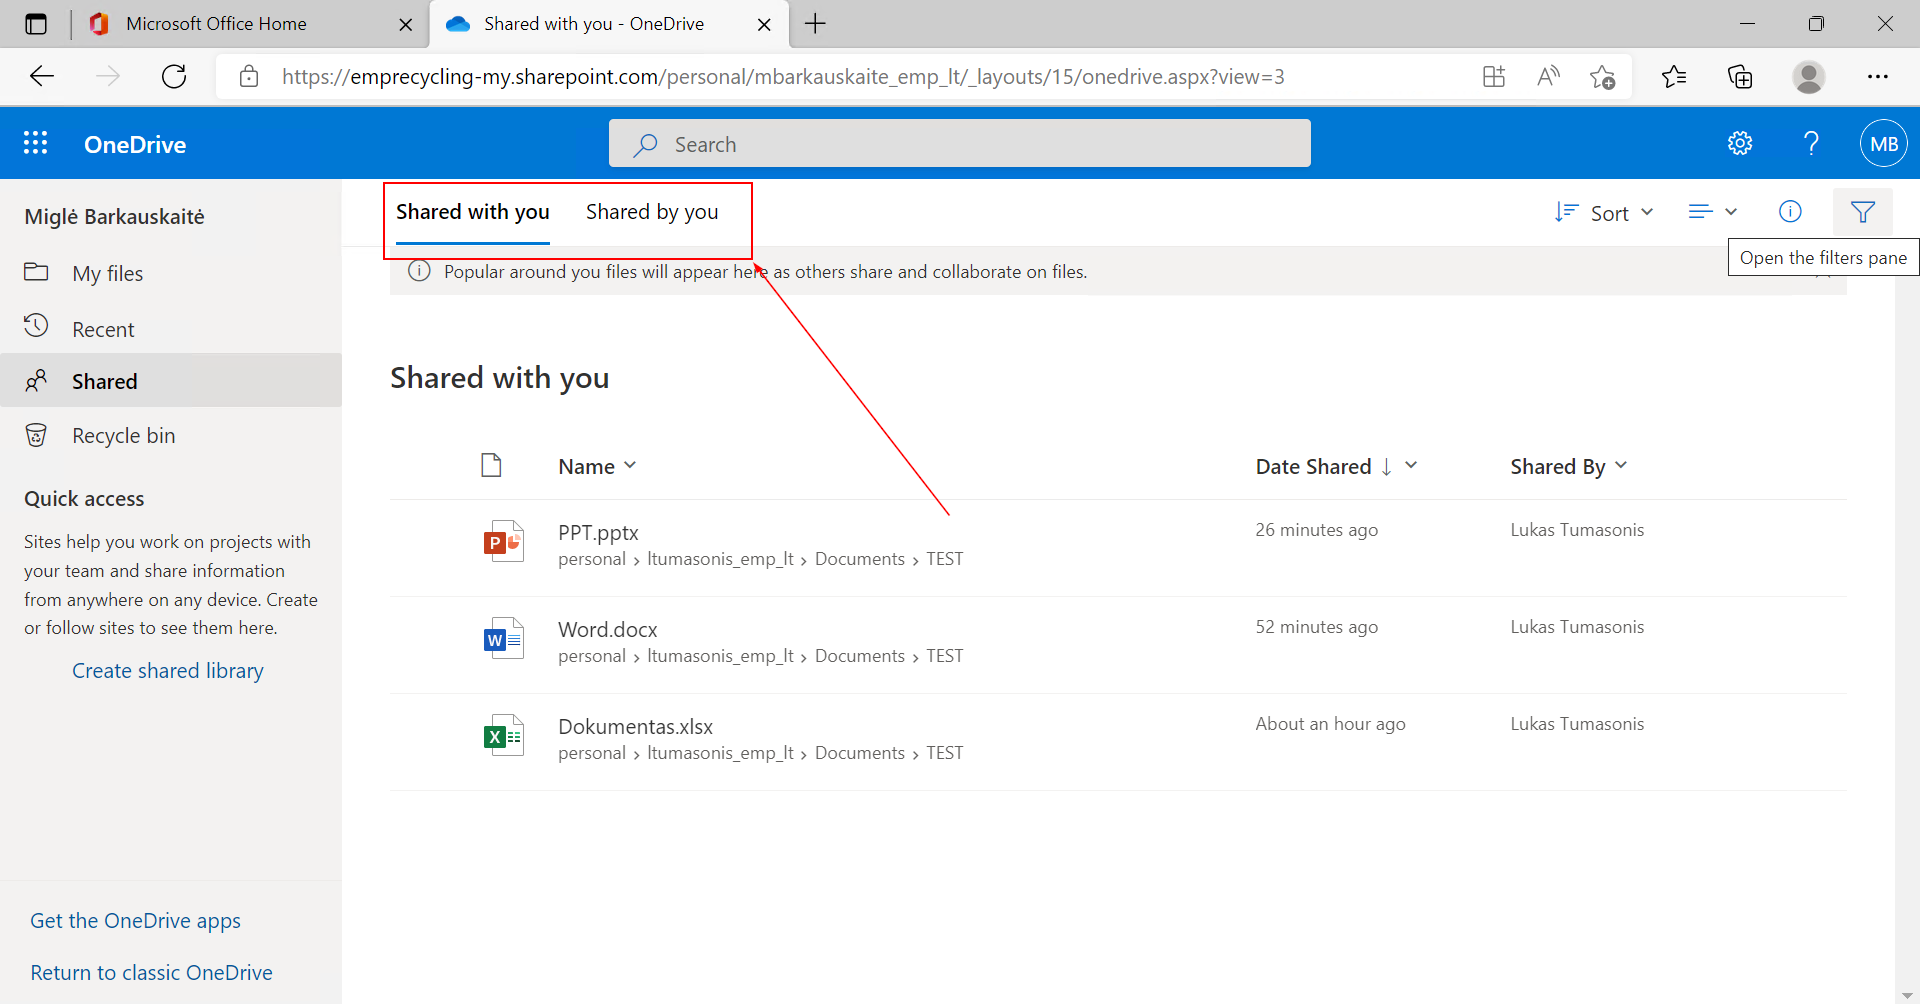Expand the Sort dropdown

click(x=1604, y=213)
